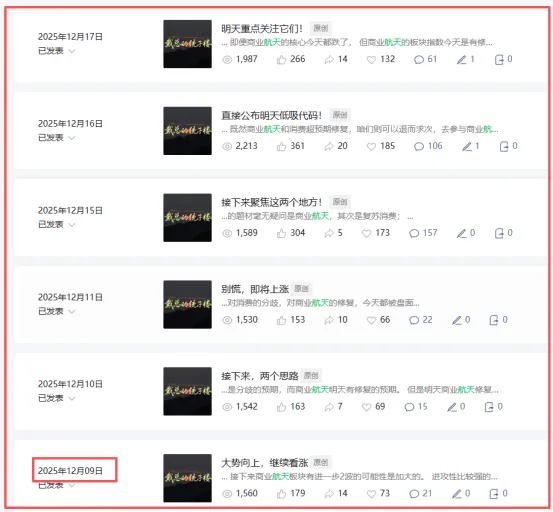Click the thumbnail of 接下来聚焦这两个地方 article
Image resolution: width=553 pixels, height=512 pixels.
[187, 218]
